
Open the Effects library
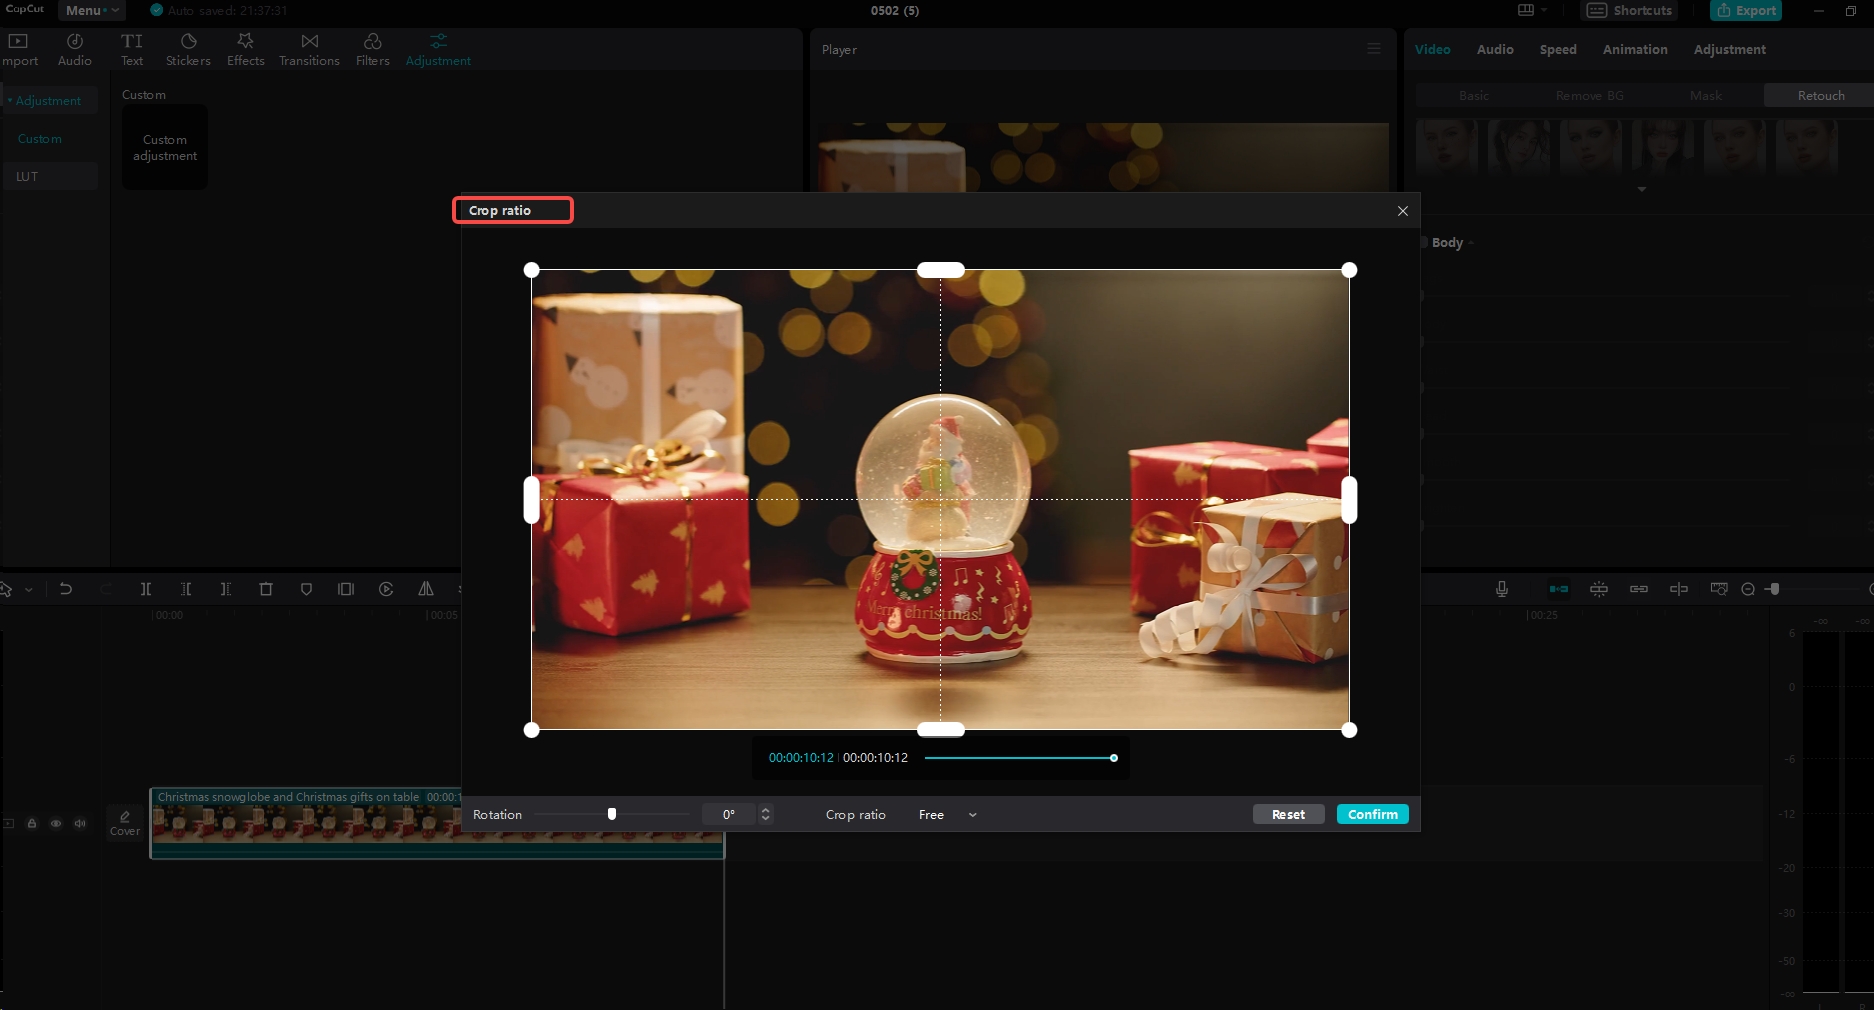tap(245, 49)
